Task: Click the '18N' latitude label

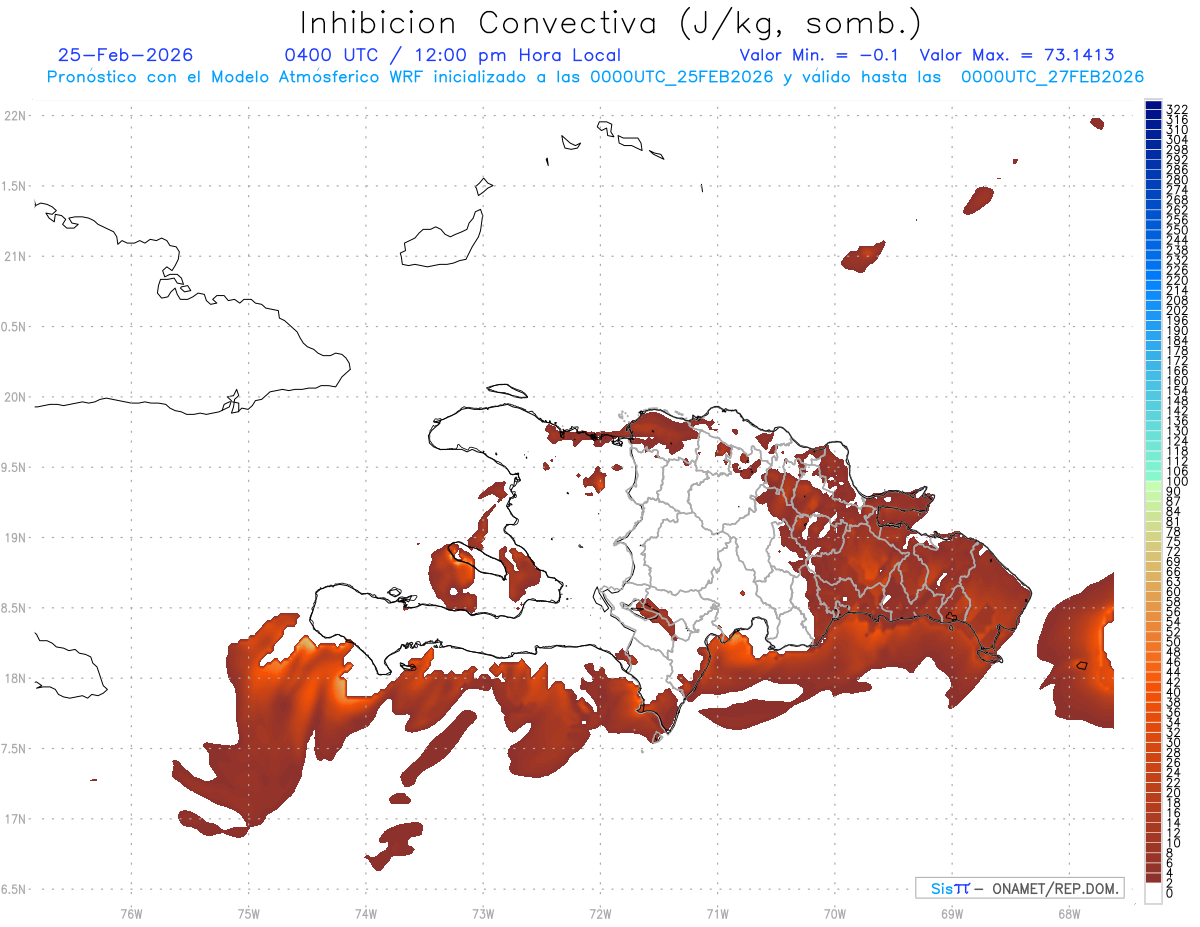Action: [x=14, y=678]
